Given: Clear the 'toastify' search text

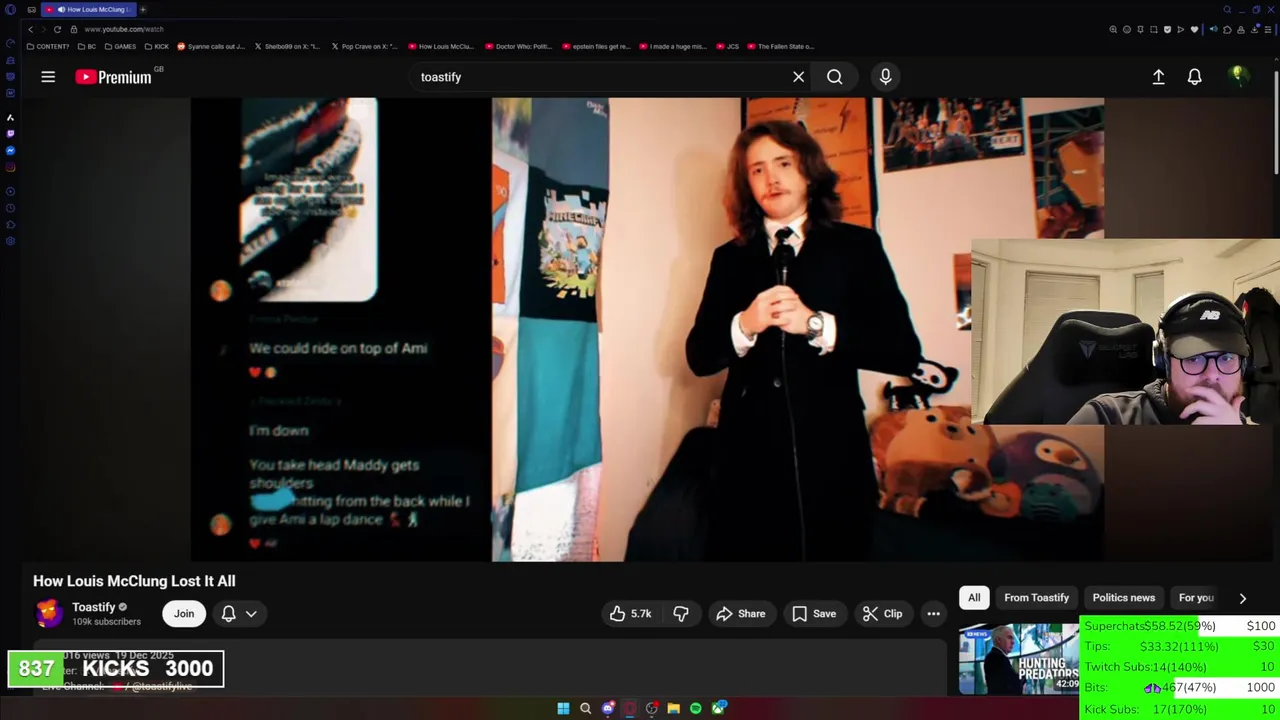Looking at the screenshot, I should tap(798, 77).
